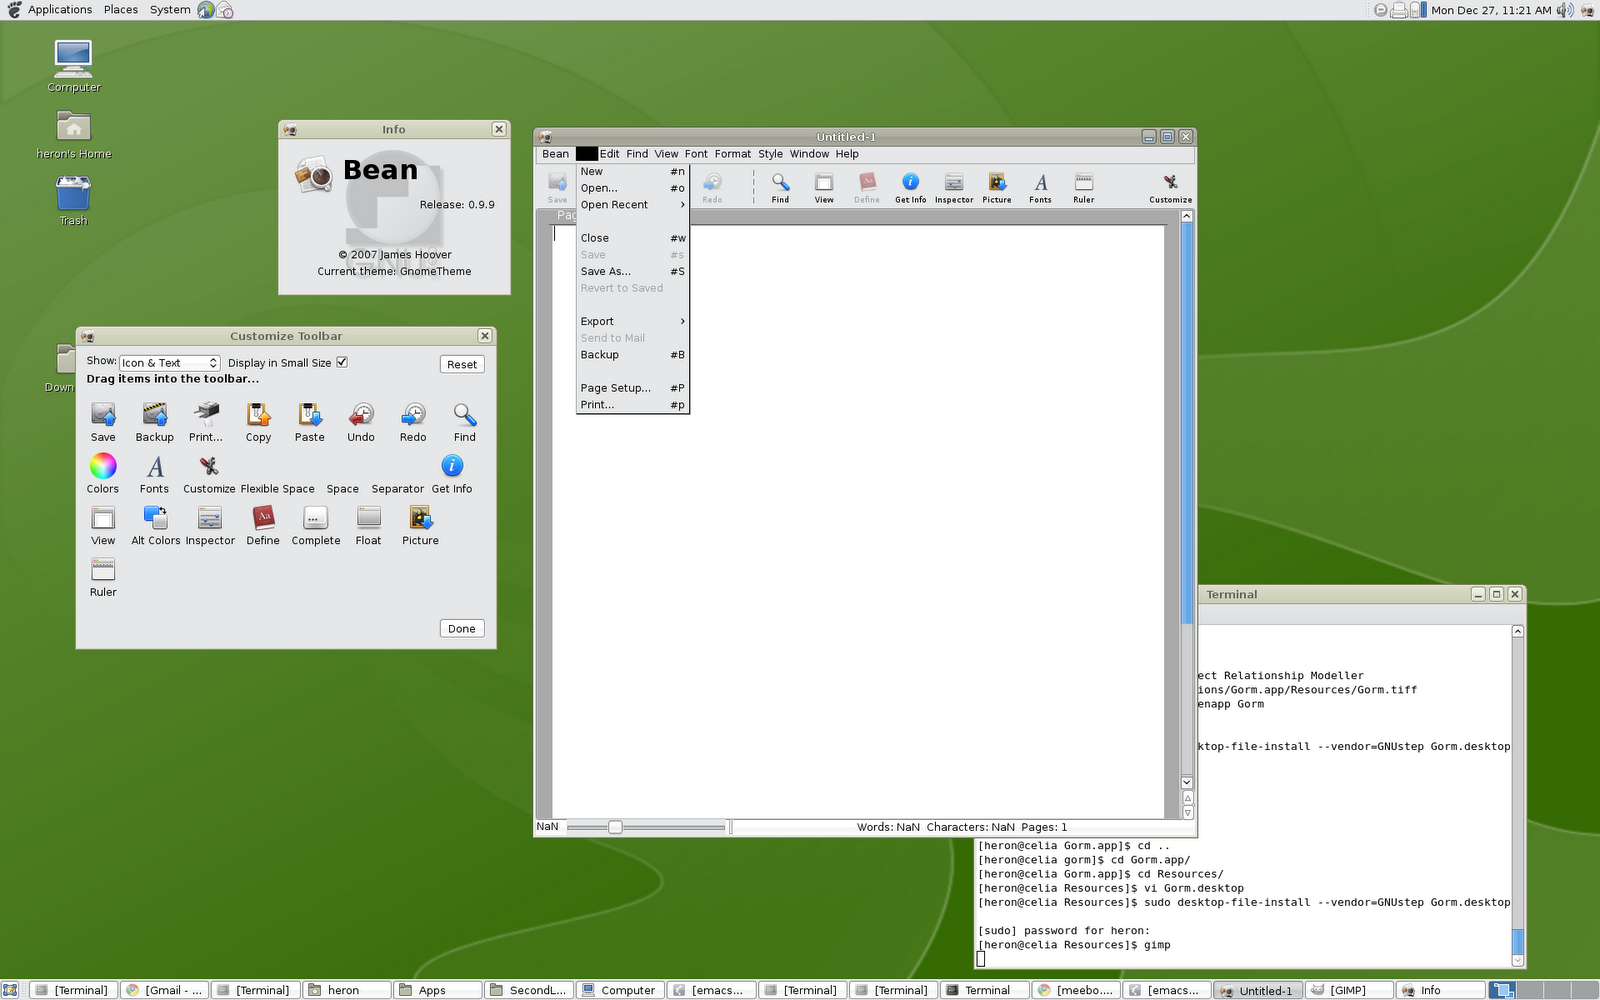Open Get Info from the Bean document toolbar

910,187
